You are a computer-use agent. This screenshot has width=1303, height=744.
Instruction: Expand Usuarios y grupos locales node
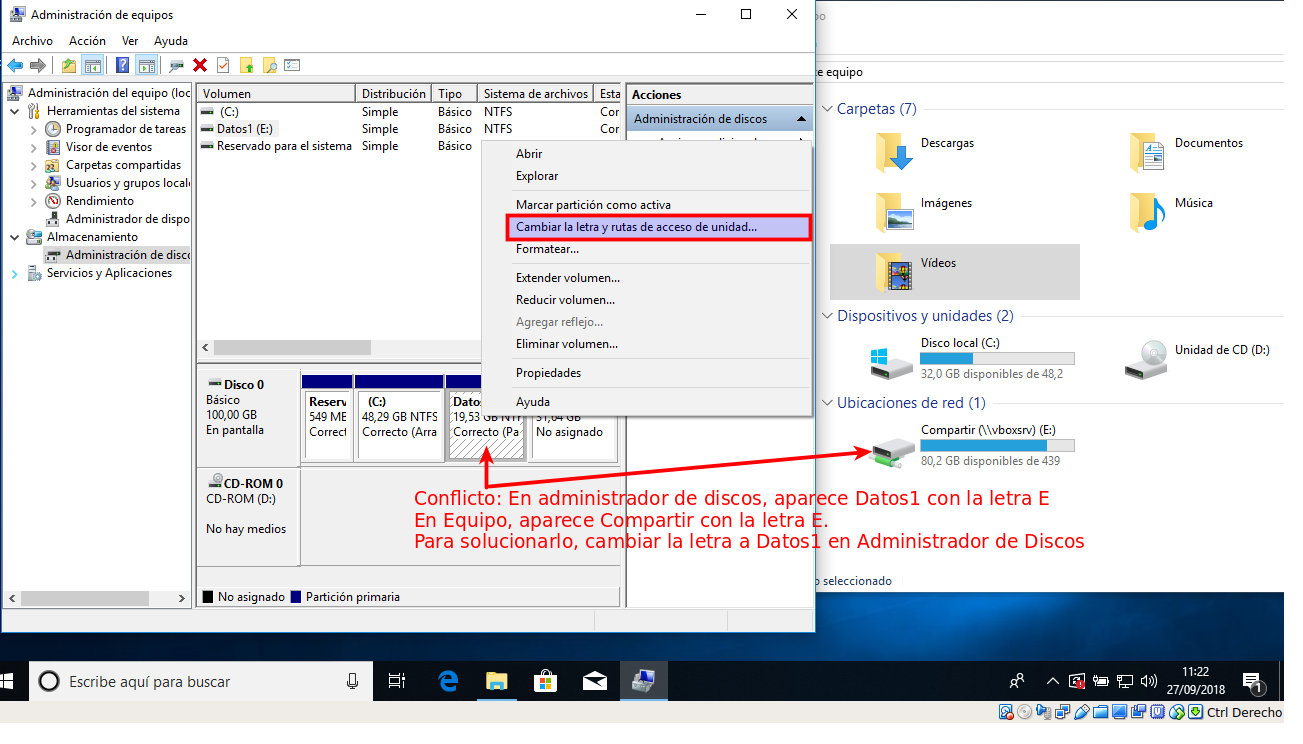click(34, 183)
